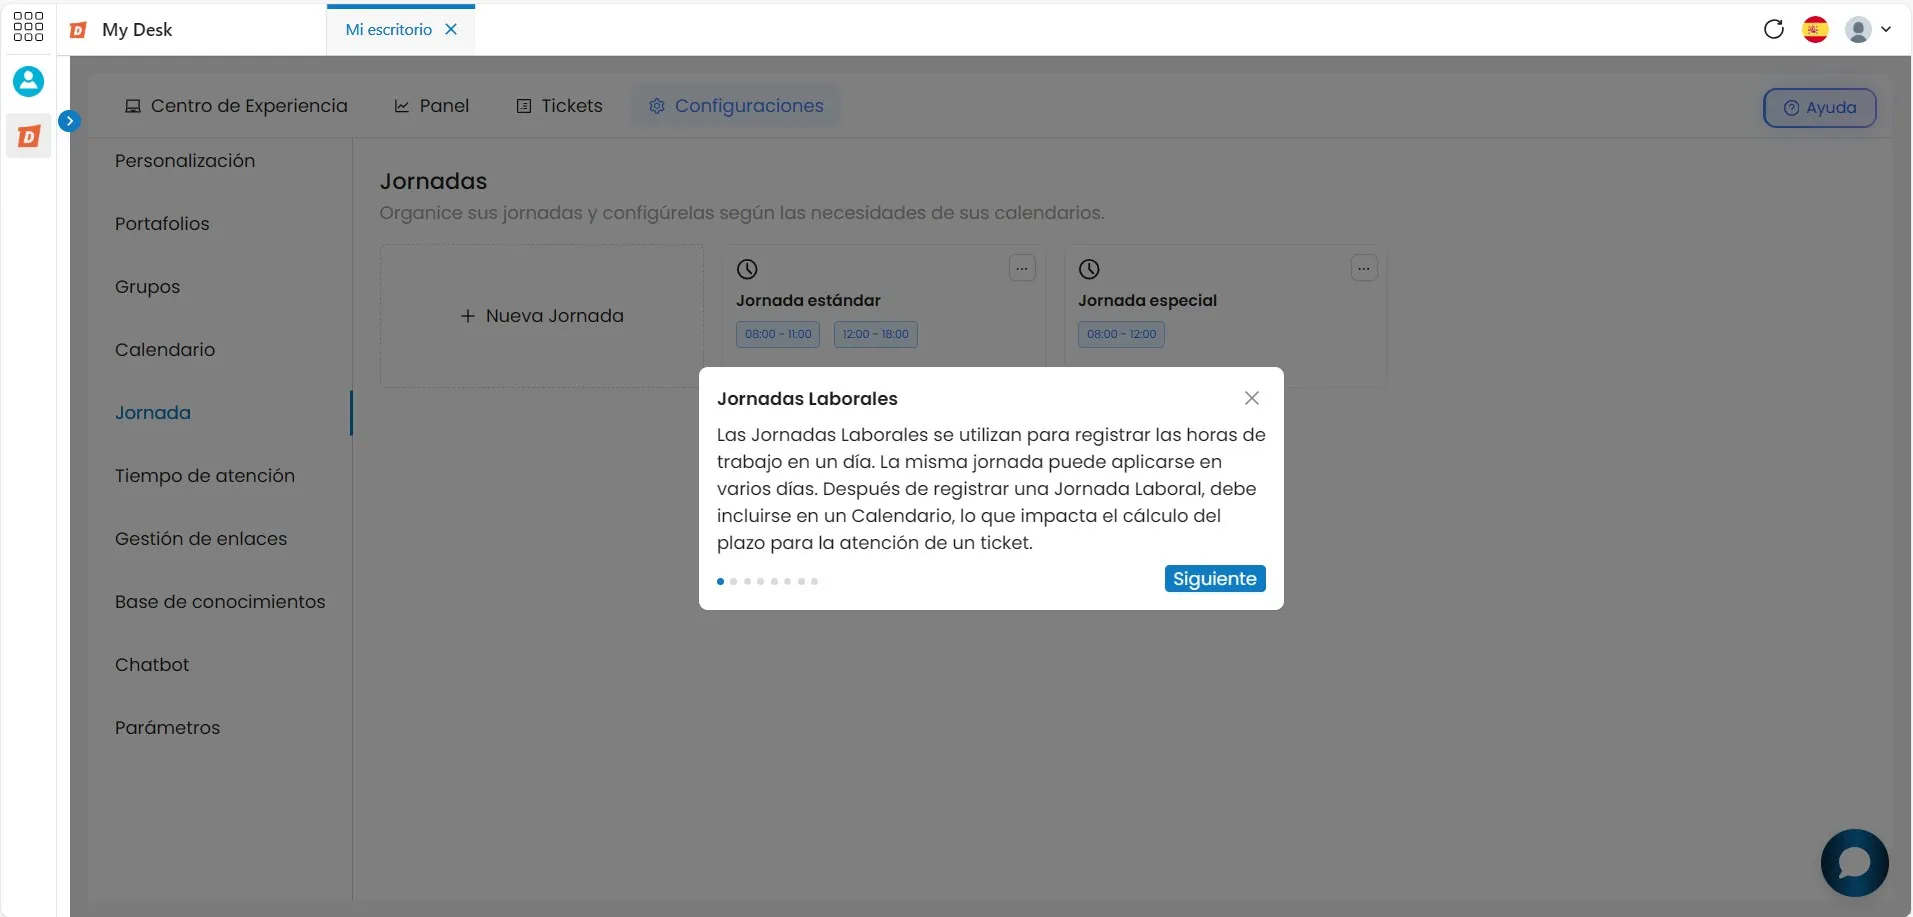Image resolution: width=1913 pixels, height=917 pixels.
Task: Open the Desk app sidebar icon
Action: (x=29, y=136)
